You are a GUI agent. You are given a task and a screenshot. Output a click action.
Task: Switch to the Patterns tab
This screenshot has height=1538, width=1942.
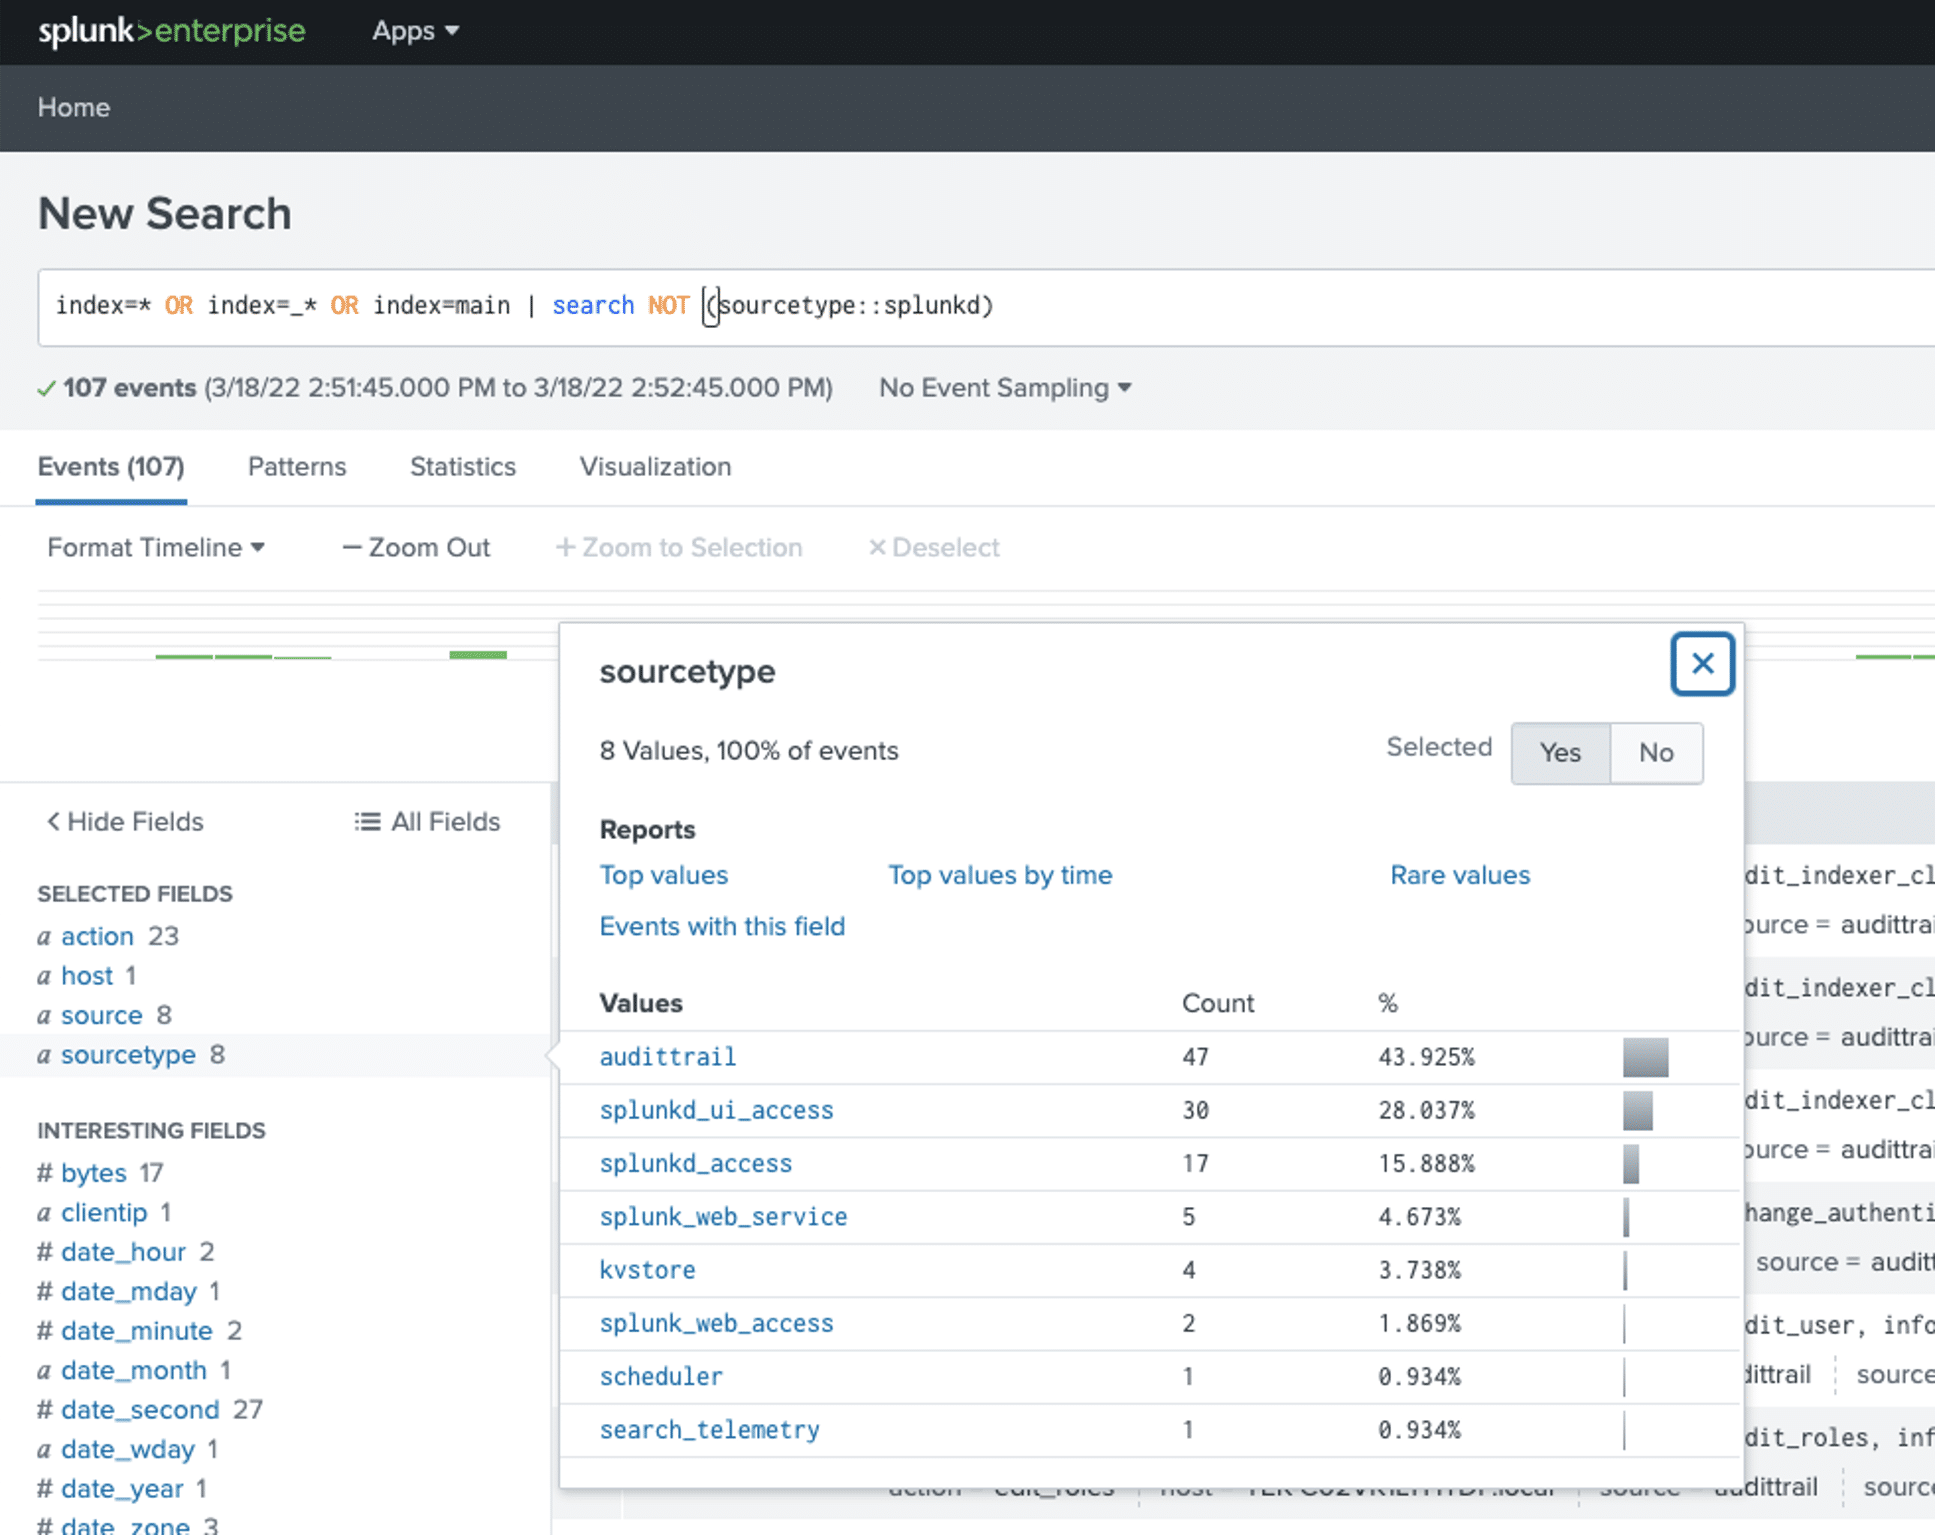[x=297, y=467]
